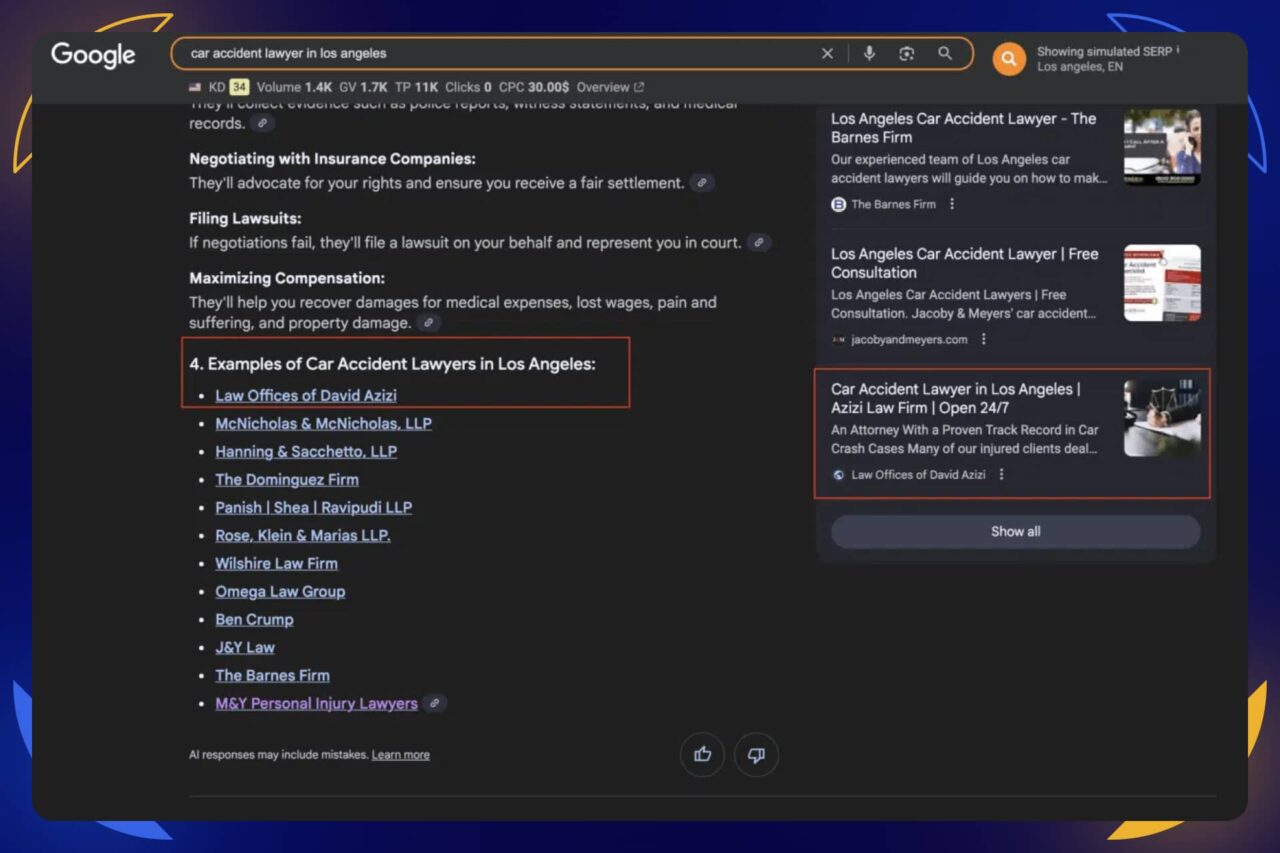
Task: Click the Showing simulated SERP info icon
Action: point(1178,50)
